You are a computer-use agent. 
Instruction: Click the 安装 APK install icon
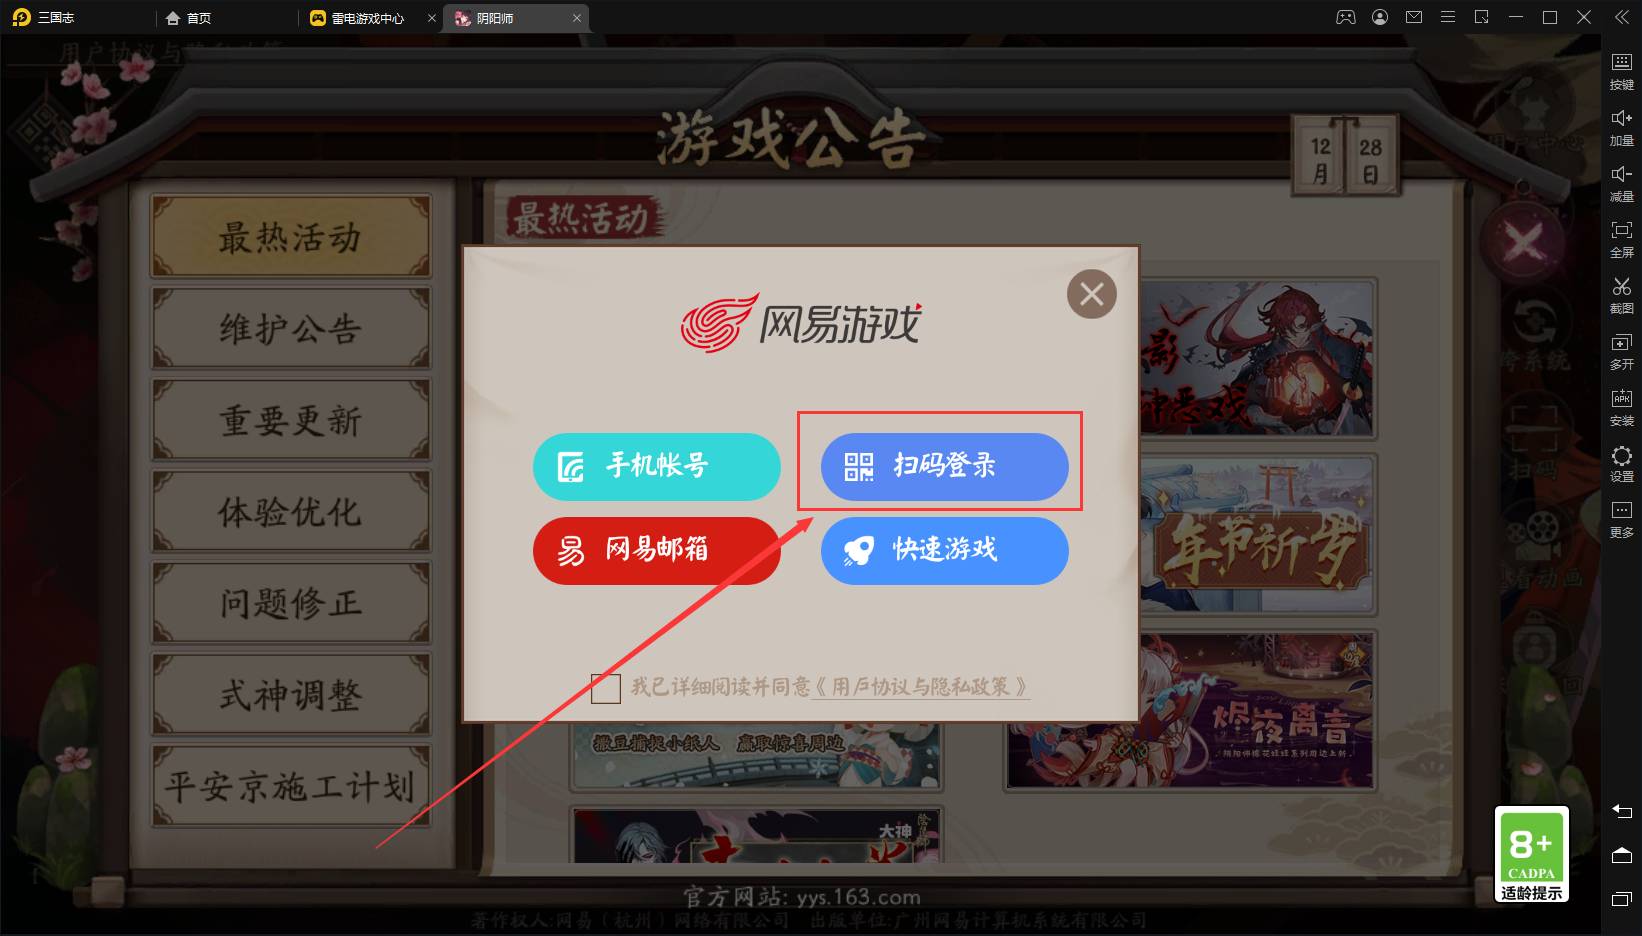click(x=1621, y=407)
